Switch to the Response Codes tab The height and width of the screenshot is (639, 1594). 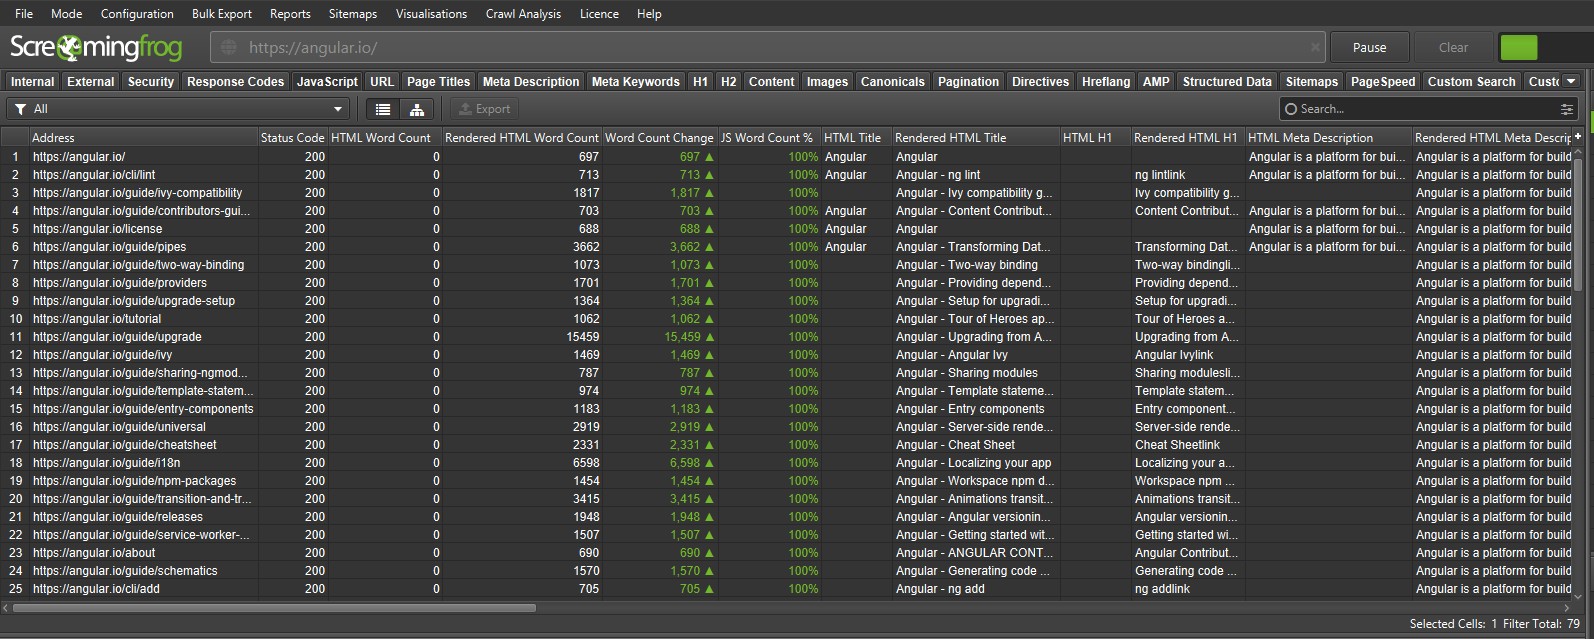(x=235, y=82)
